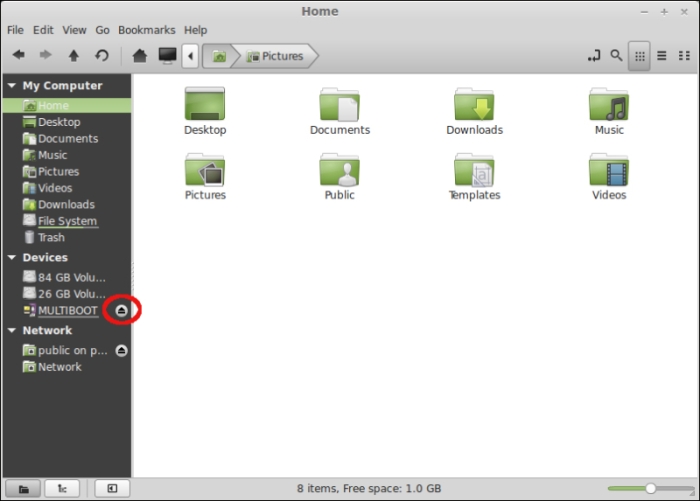Switch to compact view
700x501 pixels.
(684, 56)
